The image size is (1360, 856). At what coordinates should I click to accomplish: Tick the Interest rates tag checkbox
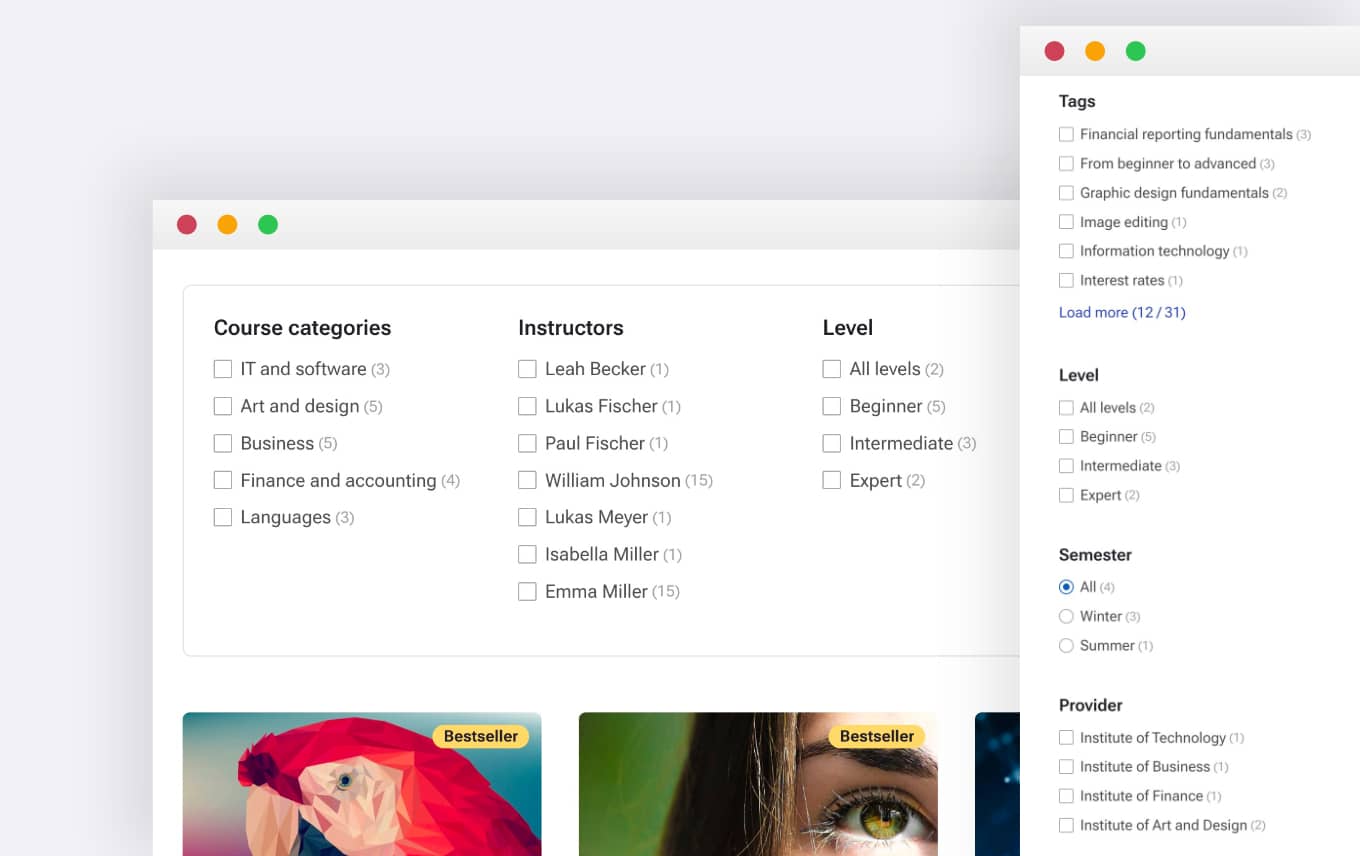(x=1066, y=280)
